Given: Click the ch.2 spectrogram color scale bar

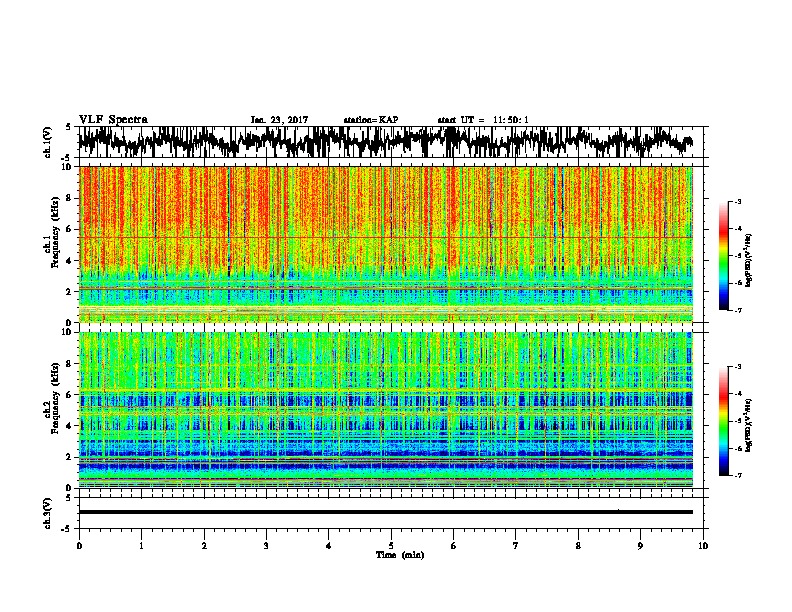Looking at the screenshot, I should (723, 421).
